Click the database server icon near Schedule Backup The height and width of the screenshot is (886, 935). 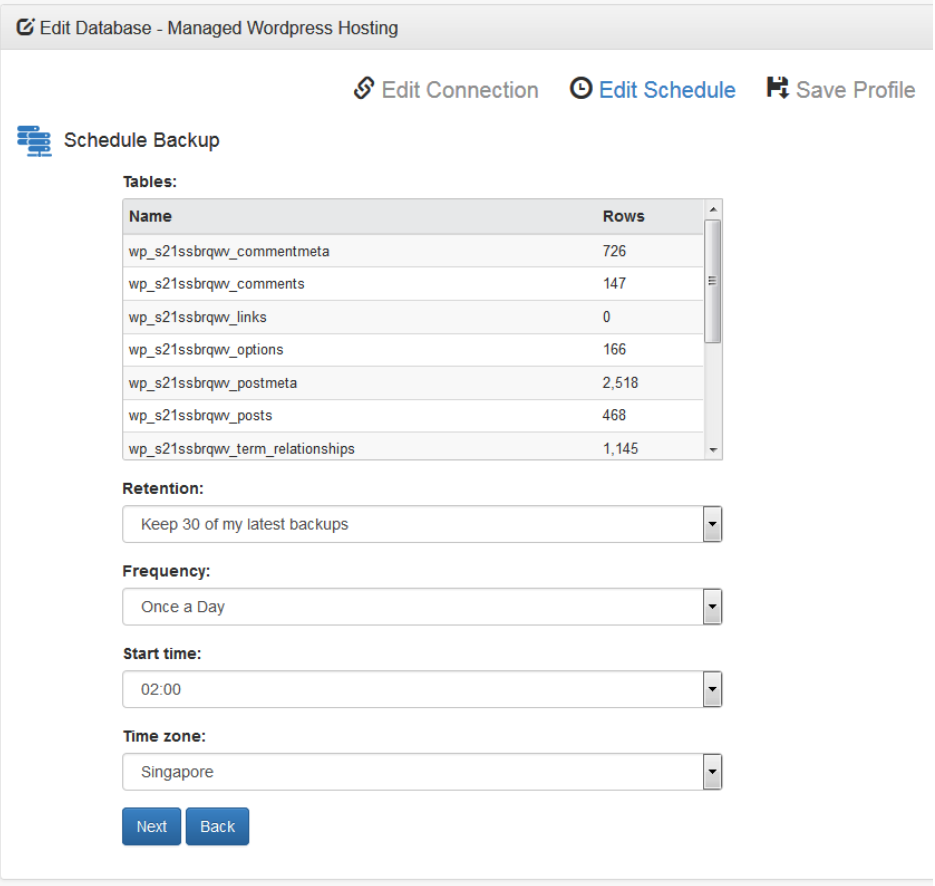tap(34, 140)
